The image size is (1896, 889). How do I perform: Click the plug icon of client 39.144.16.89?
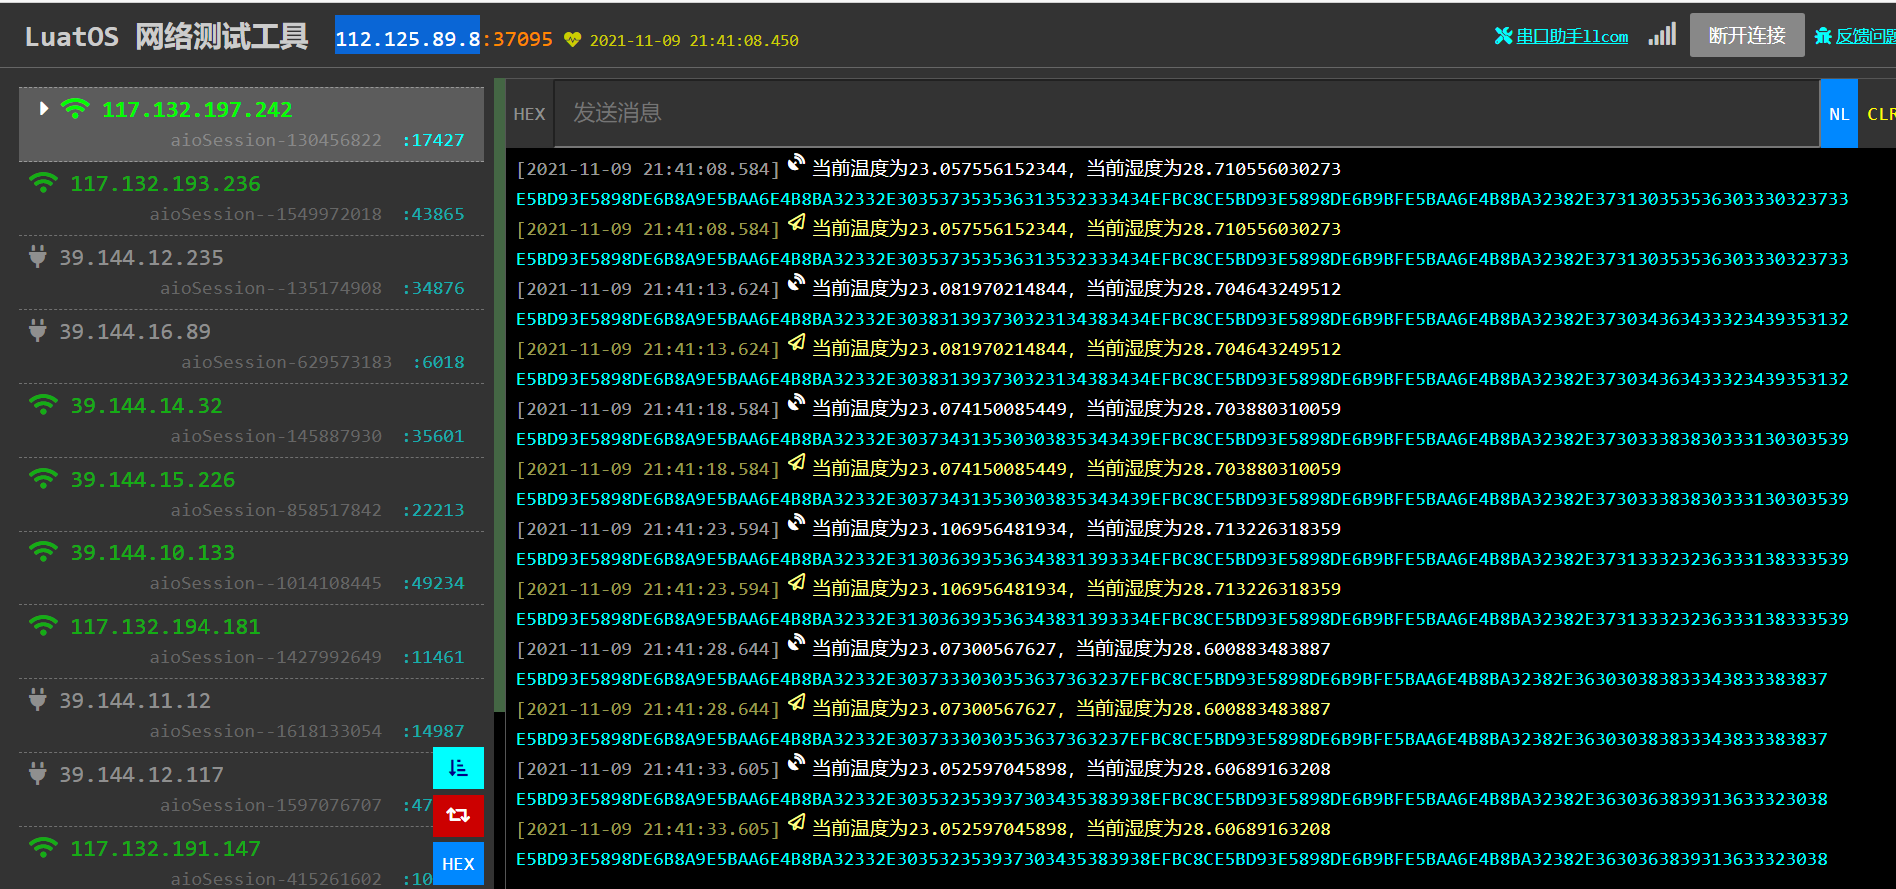[38, 331]
